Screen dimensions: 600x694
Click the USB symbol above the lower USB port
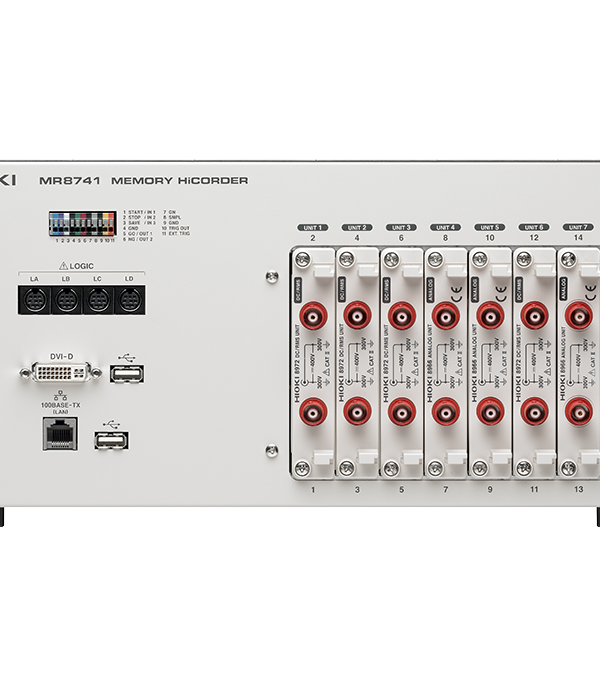click(x=111, y=424)
